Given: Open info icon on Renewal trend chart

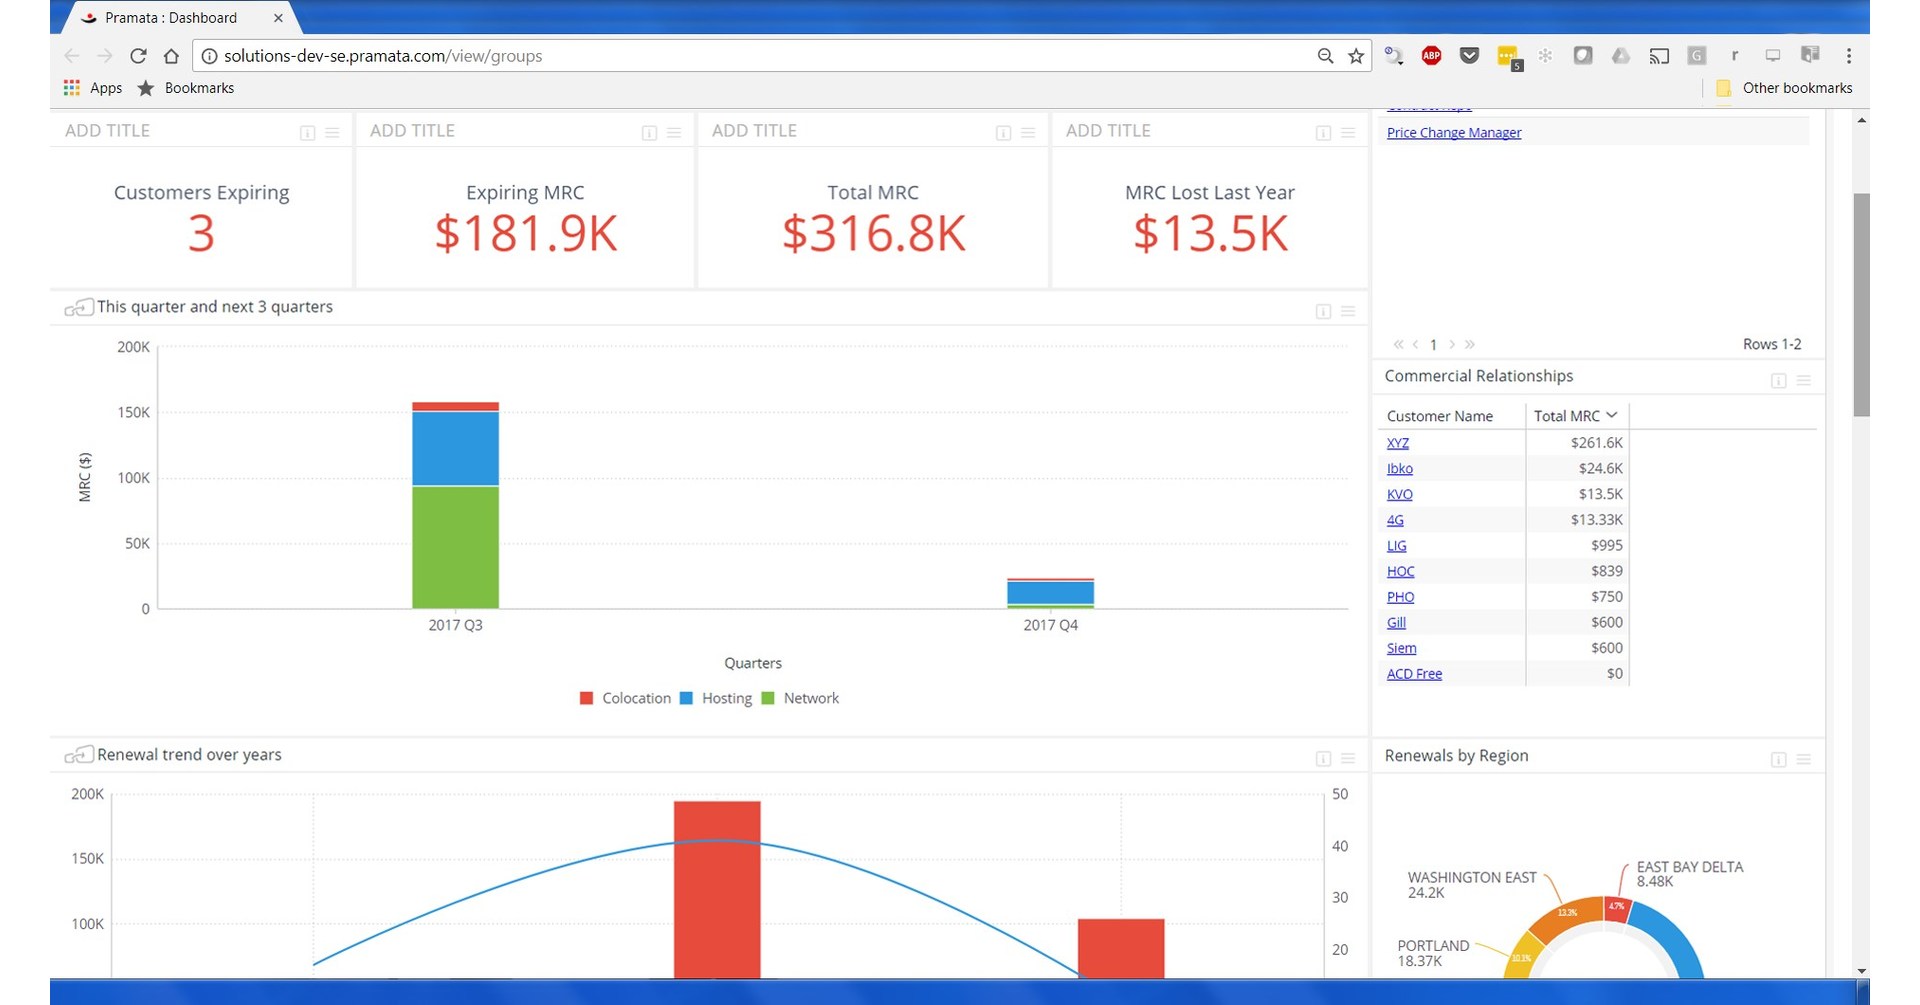Looking at the screenshot, I should tap(1324, 759).
